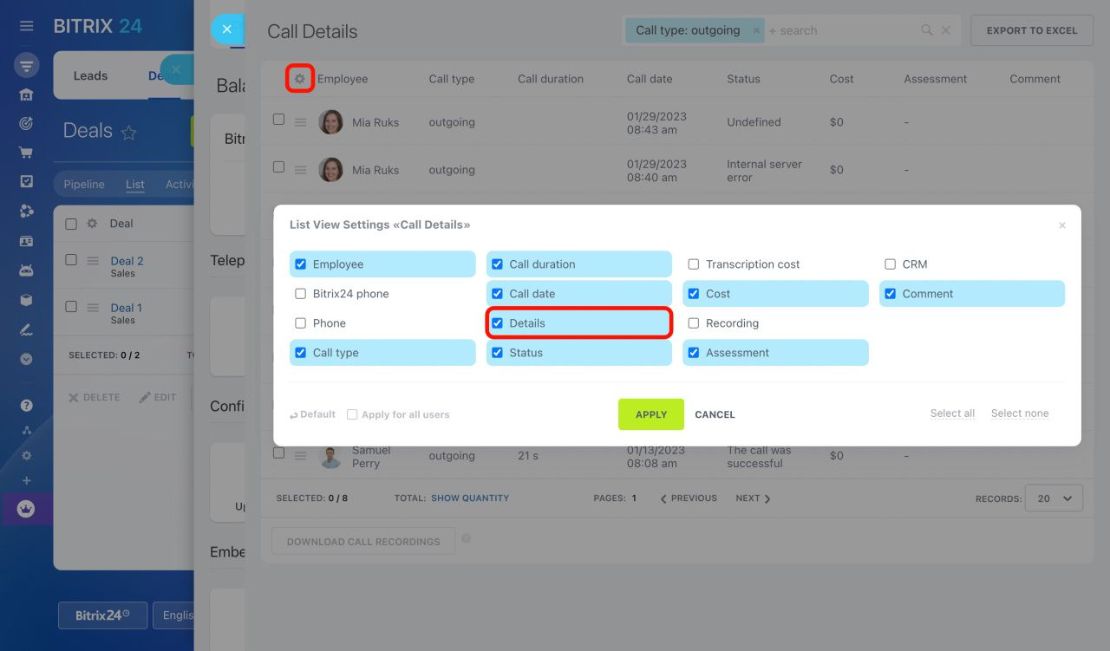Open the tasks checkmark icon in left sidebar
This screenshot has height=651, width=1110.
[26, 182]
